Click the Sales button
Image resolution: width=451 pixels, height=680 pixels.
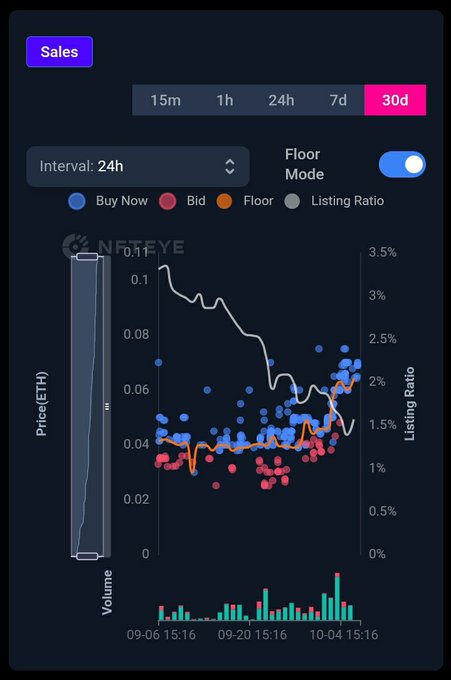coord(59,52)
